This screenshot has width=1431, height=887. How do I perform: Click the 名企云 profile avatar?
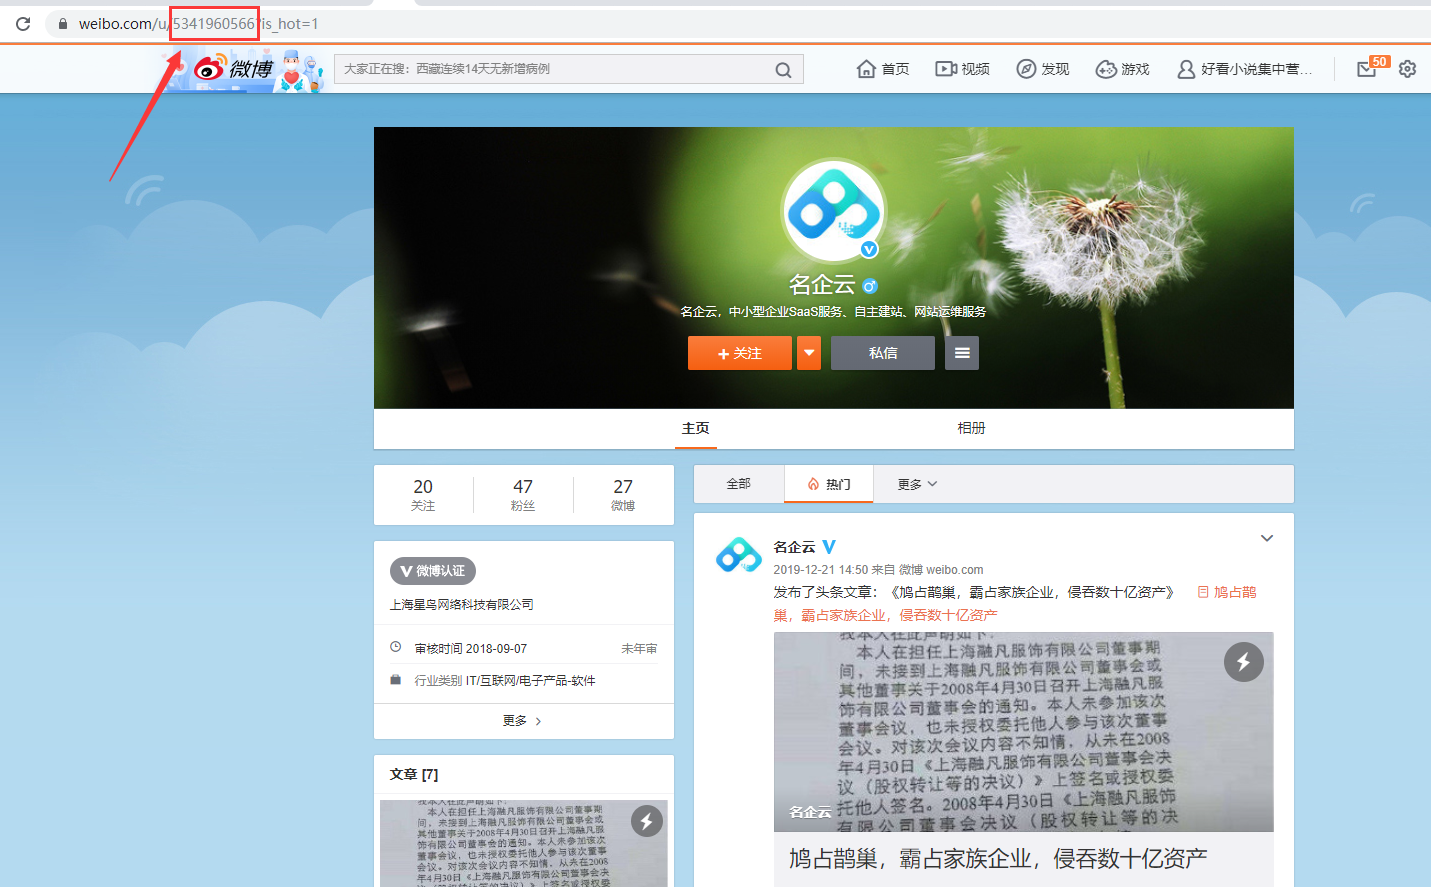(x=833, y=211)
